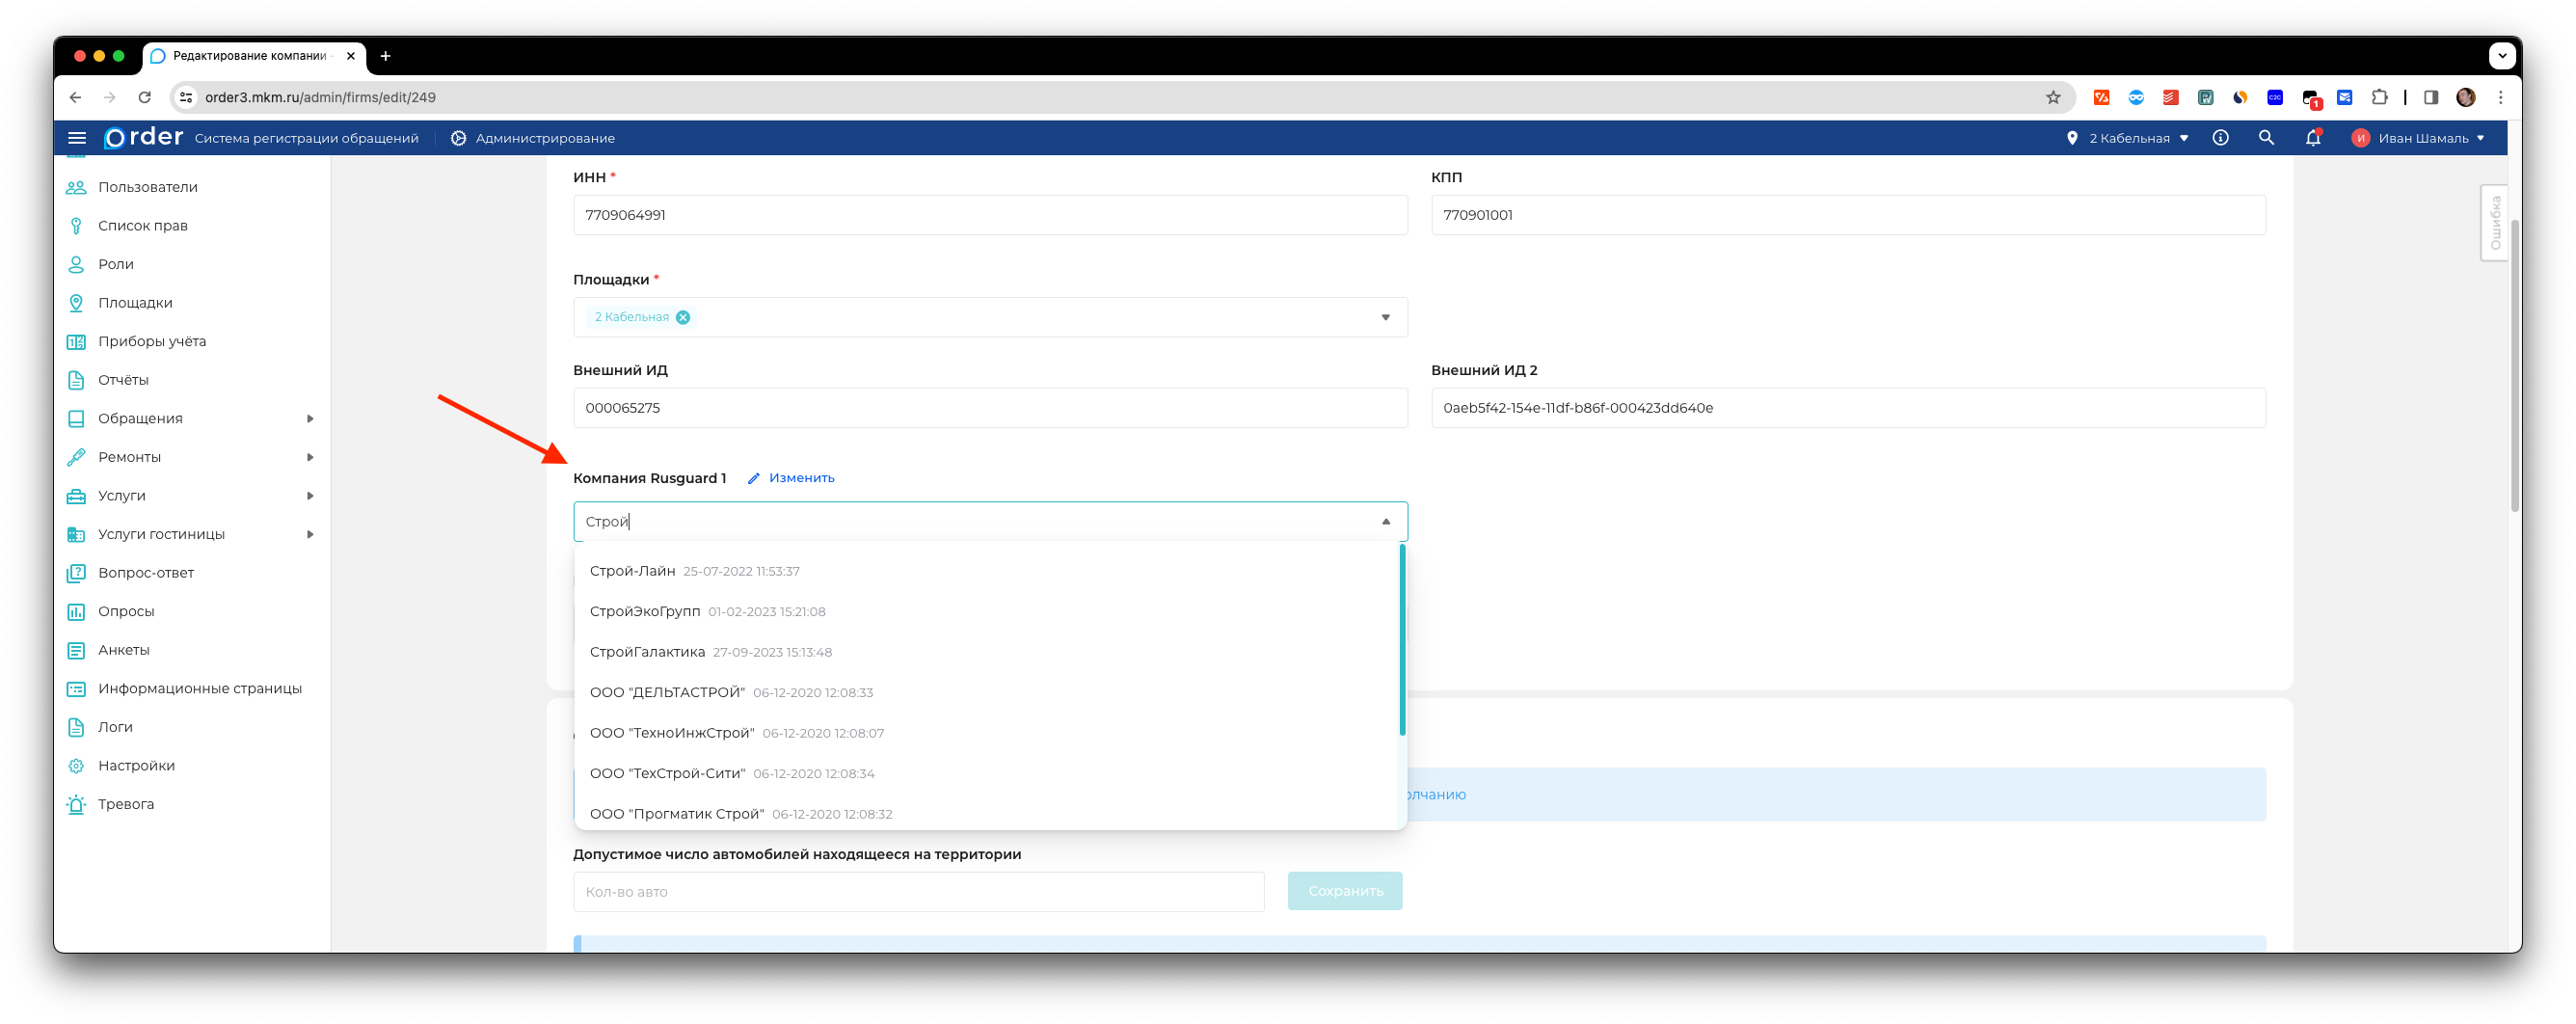Open the Площадки field dropdown arrow
2576x1024 pixels.
[x=1385, y=317]
